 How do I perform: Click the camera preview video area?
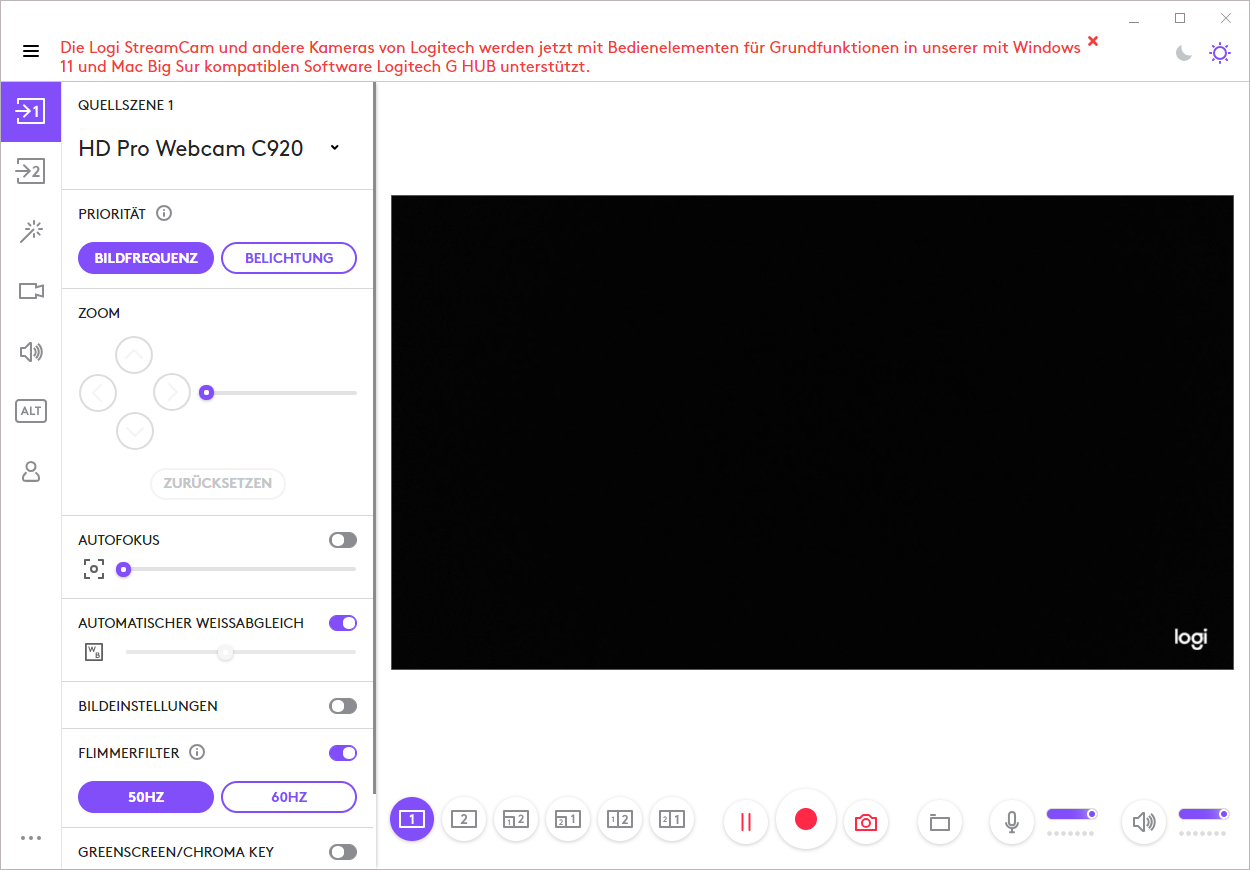point(812,432)
